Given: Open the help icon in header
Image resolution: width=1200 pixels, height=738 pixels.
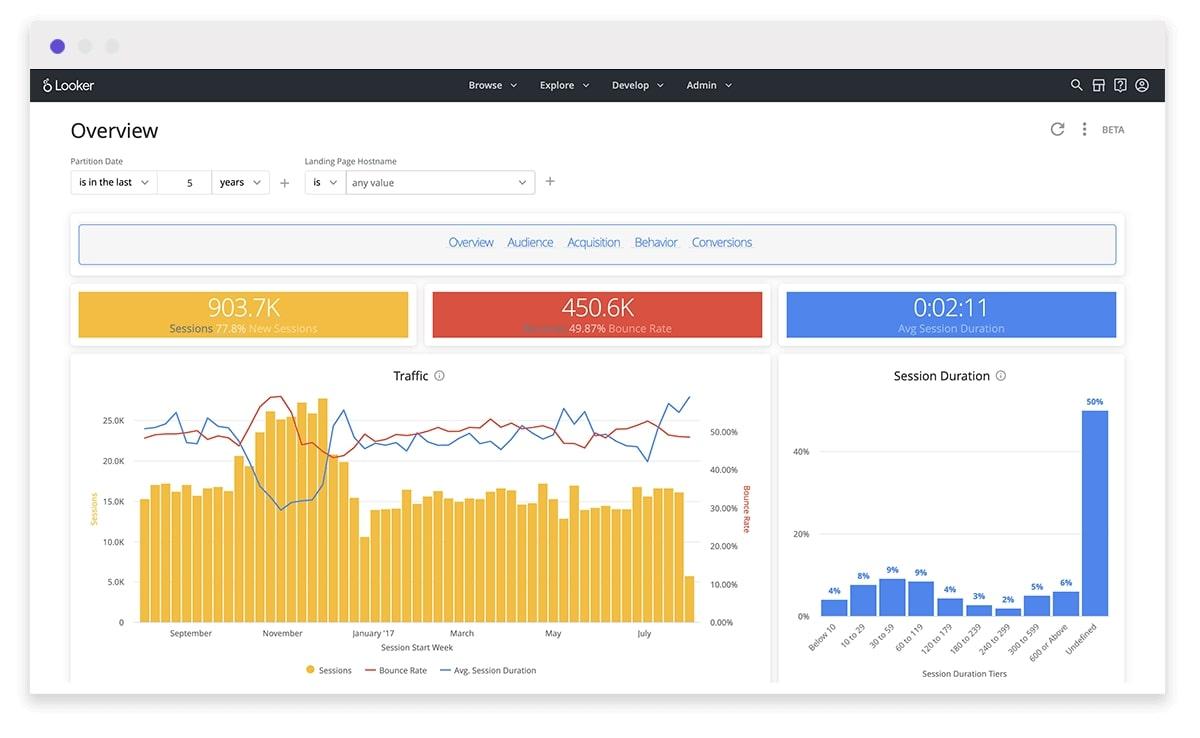Looking at the screenshot, I should (x=1120, y=85).
